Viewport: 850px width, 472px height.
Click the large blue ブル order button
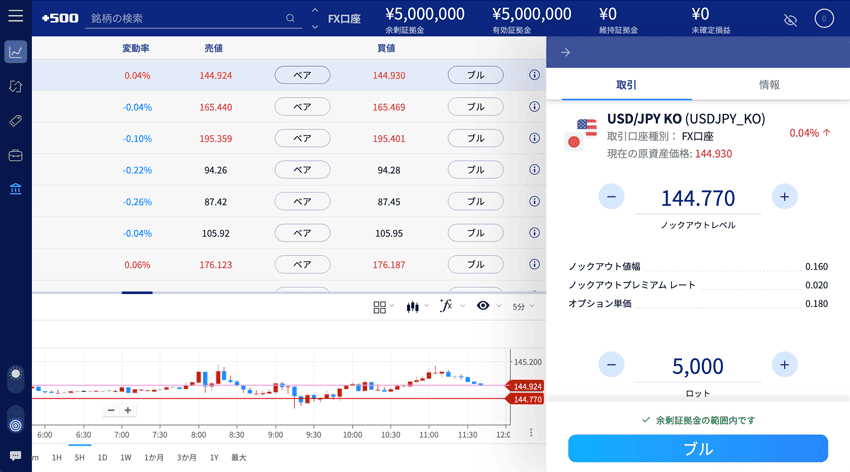pyautogui.click(x=698, y=448)
